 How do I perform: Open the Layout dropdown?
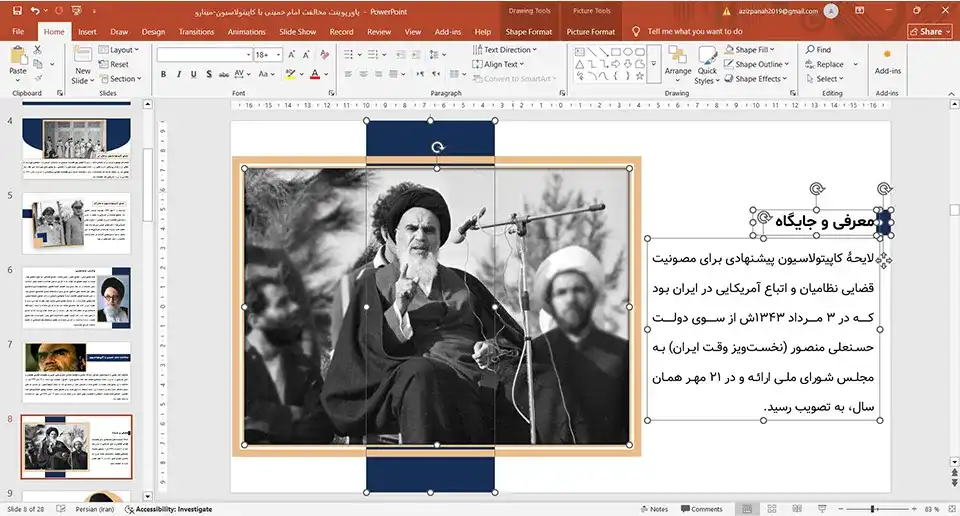pyautogui.click(x=119, y=50)
